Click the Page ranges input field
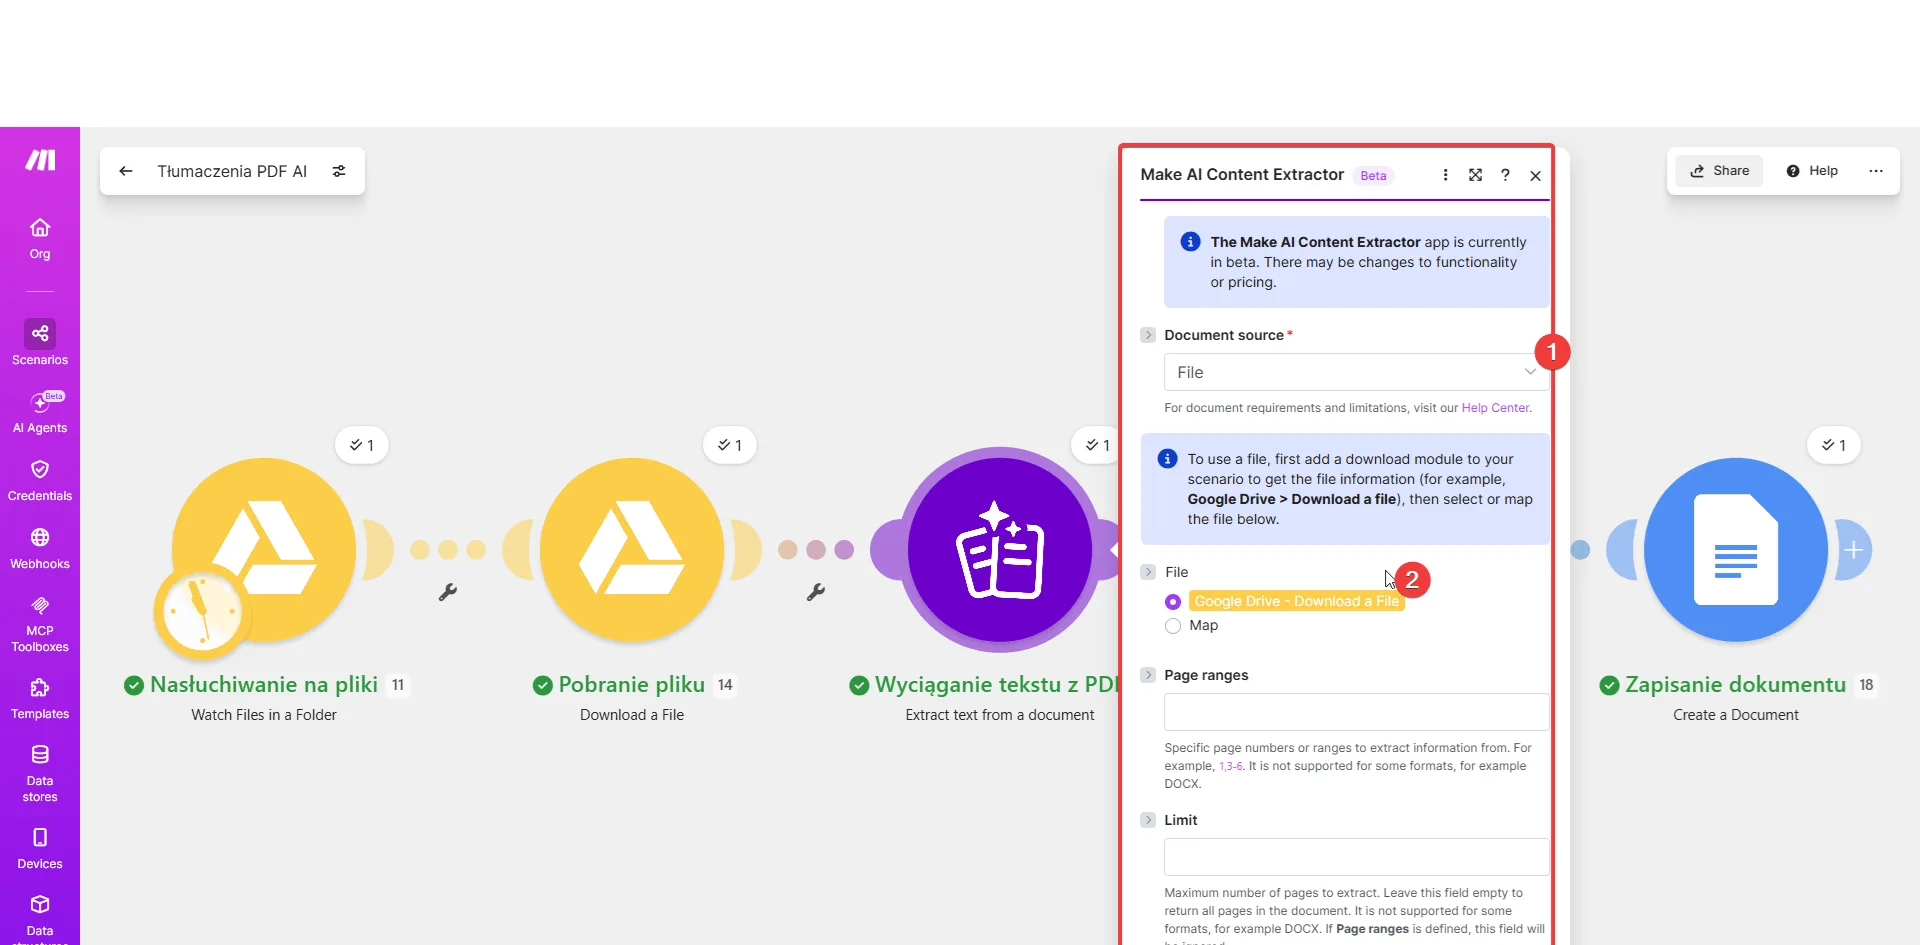The width and height of the screenshot is (1920, 945). coord(1356,712)
